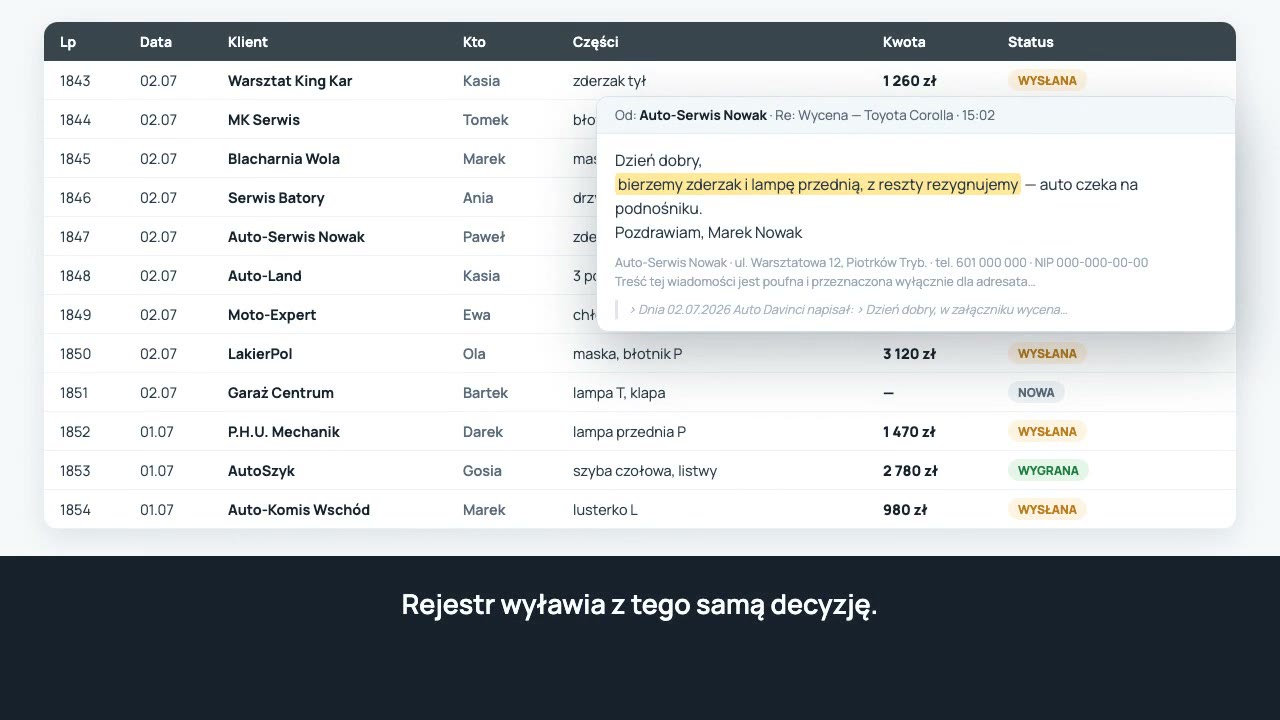Select the WYSŁANA status badge in row 1843

point(1047,81)
